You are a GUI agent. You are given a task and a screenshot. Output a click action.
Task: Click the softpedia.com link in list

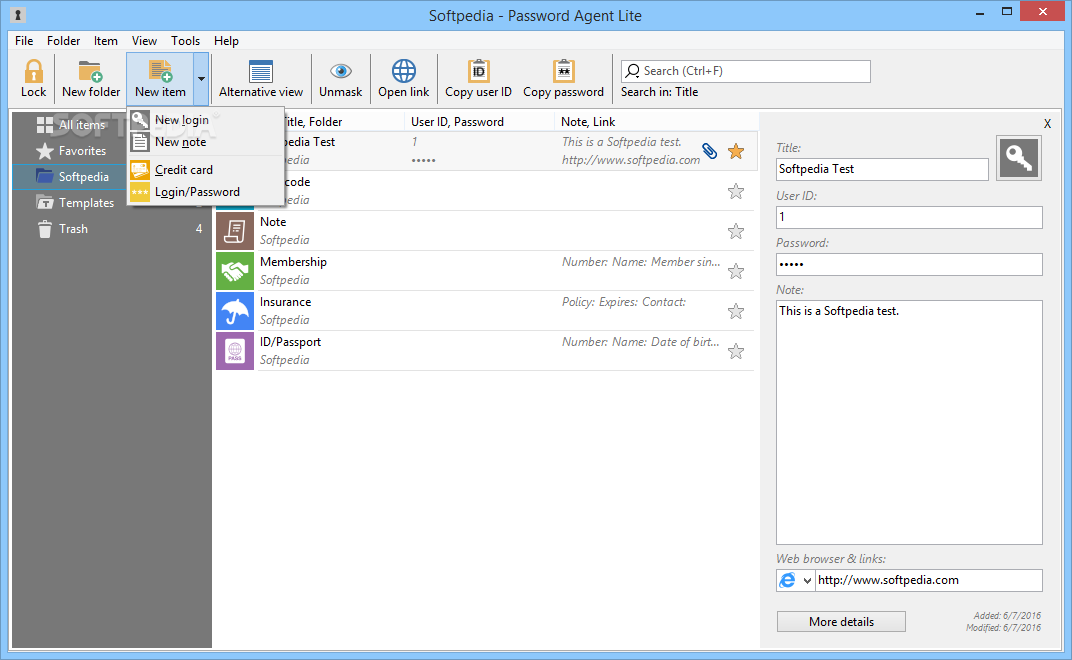[x=630, y=160]
